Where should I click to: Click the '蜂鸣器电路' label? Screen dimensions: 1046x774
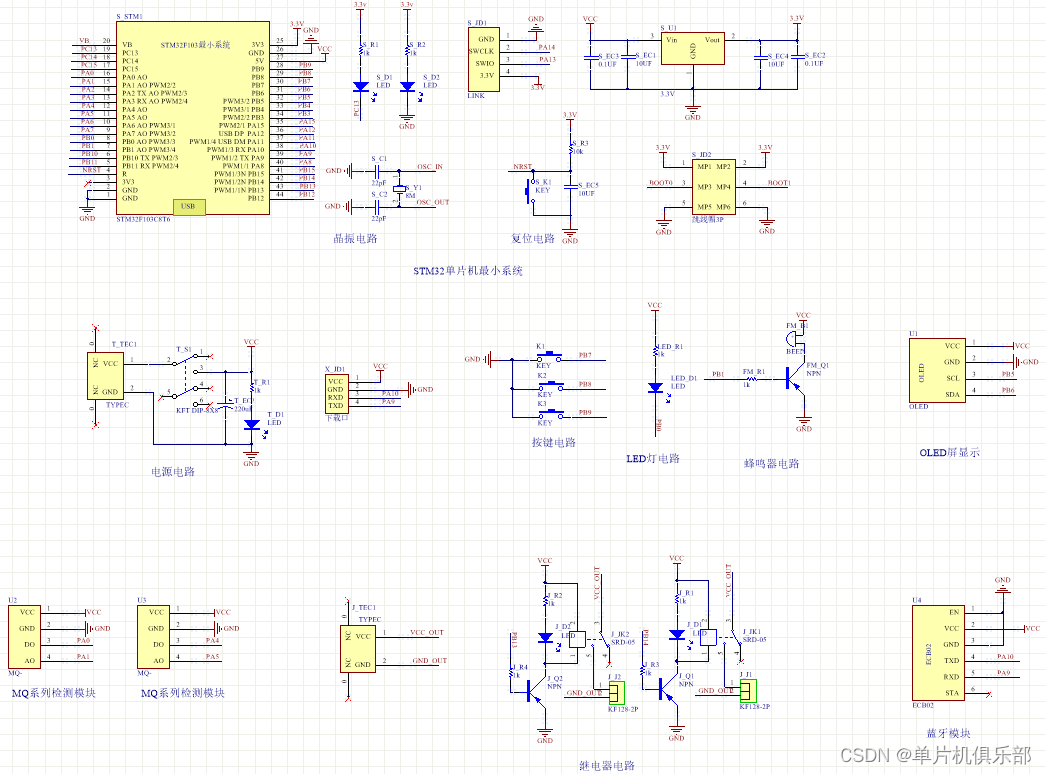point(772,463)
